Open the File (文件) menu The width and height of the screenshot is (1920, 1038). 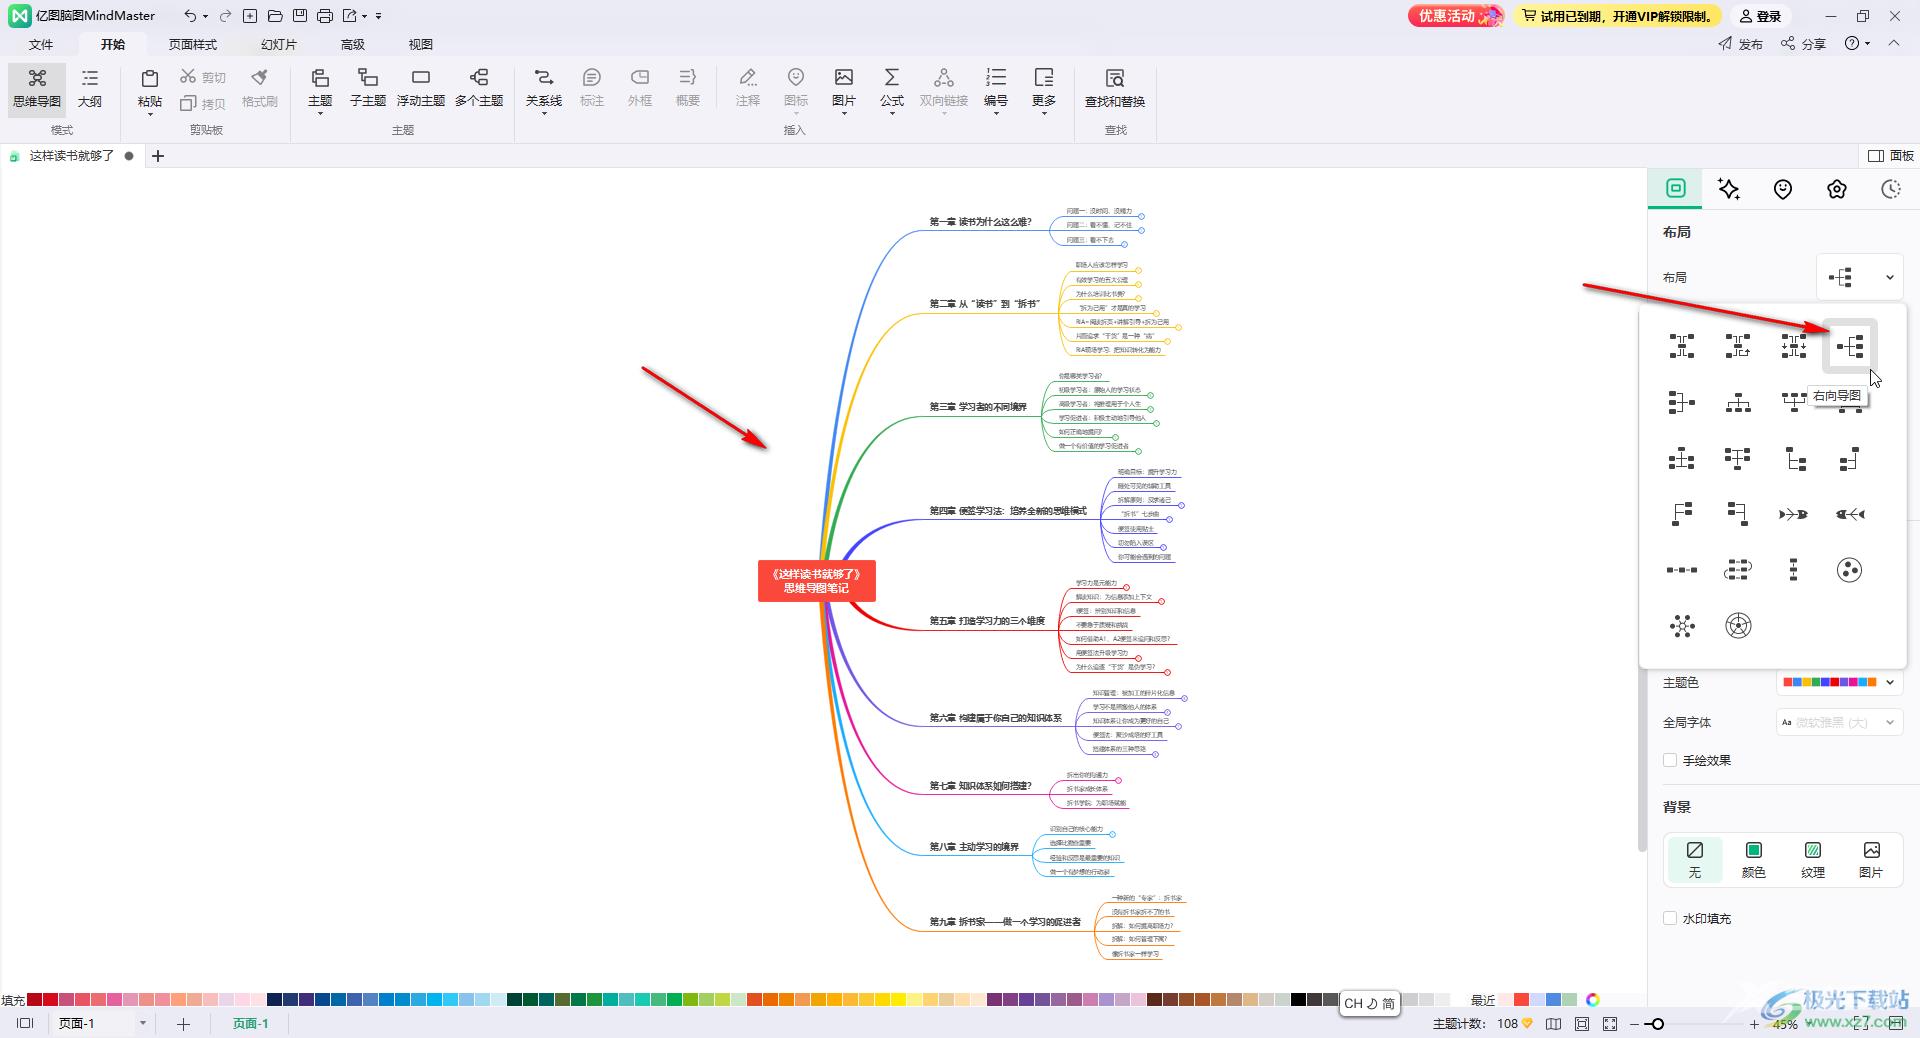click(x=41, y=44)
